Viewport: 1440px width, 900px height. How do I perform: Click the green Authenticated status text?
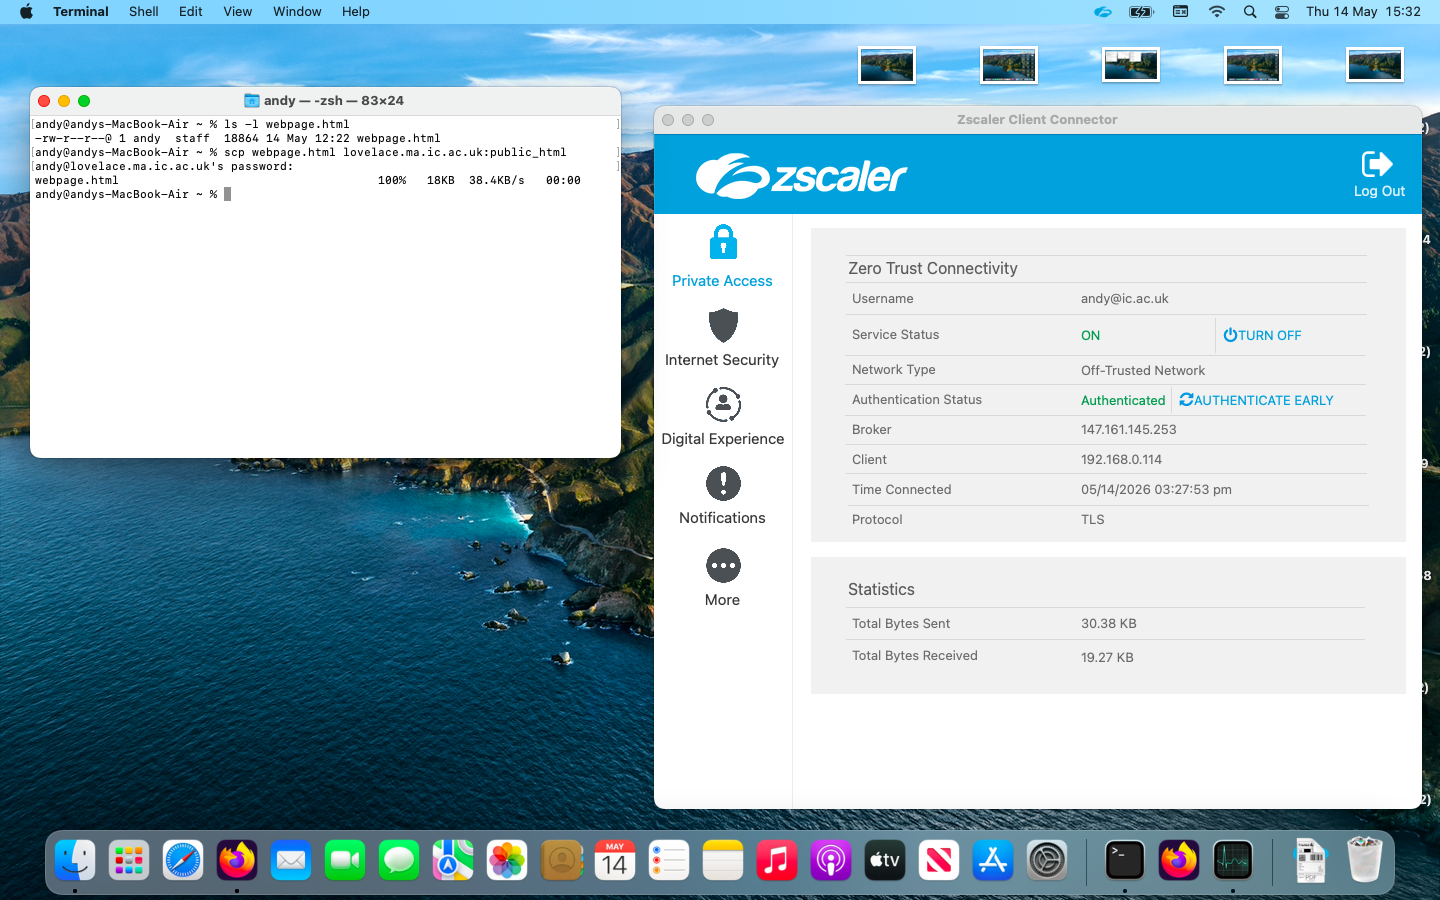(1122, 400)
